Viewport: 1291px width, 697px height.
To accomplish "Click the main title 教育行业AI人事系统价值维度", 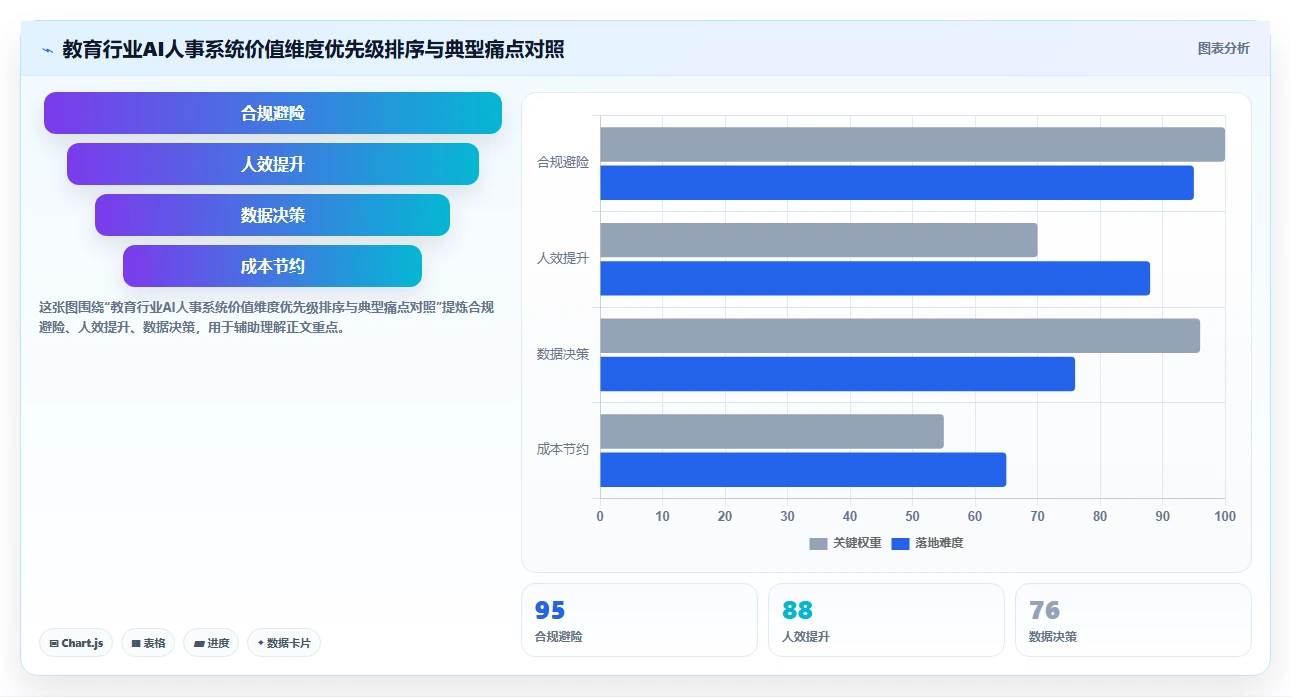I will pos(313,49).
